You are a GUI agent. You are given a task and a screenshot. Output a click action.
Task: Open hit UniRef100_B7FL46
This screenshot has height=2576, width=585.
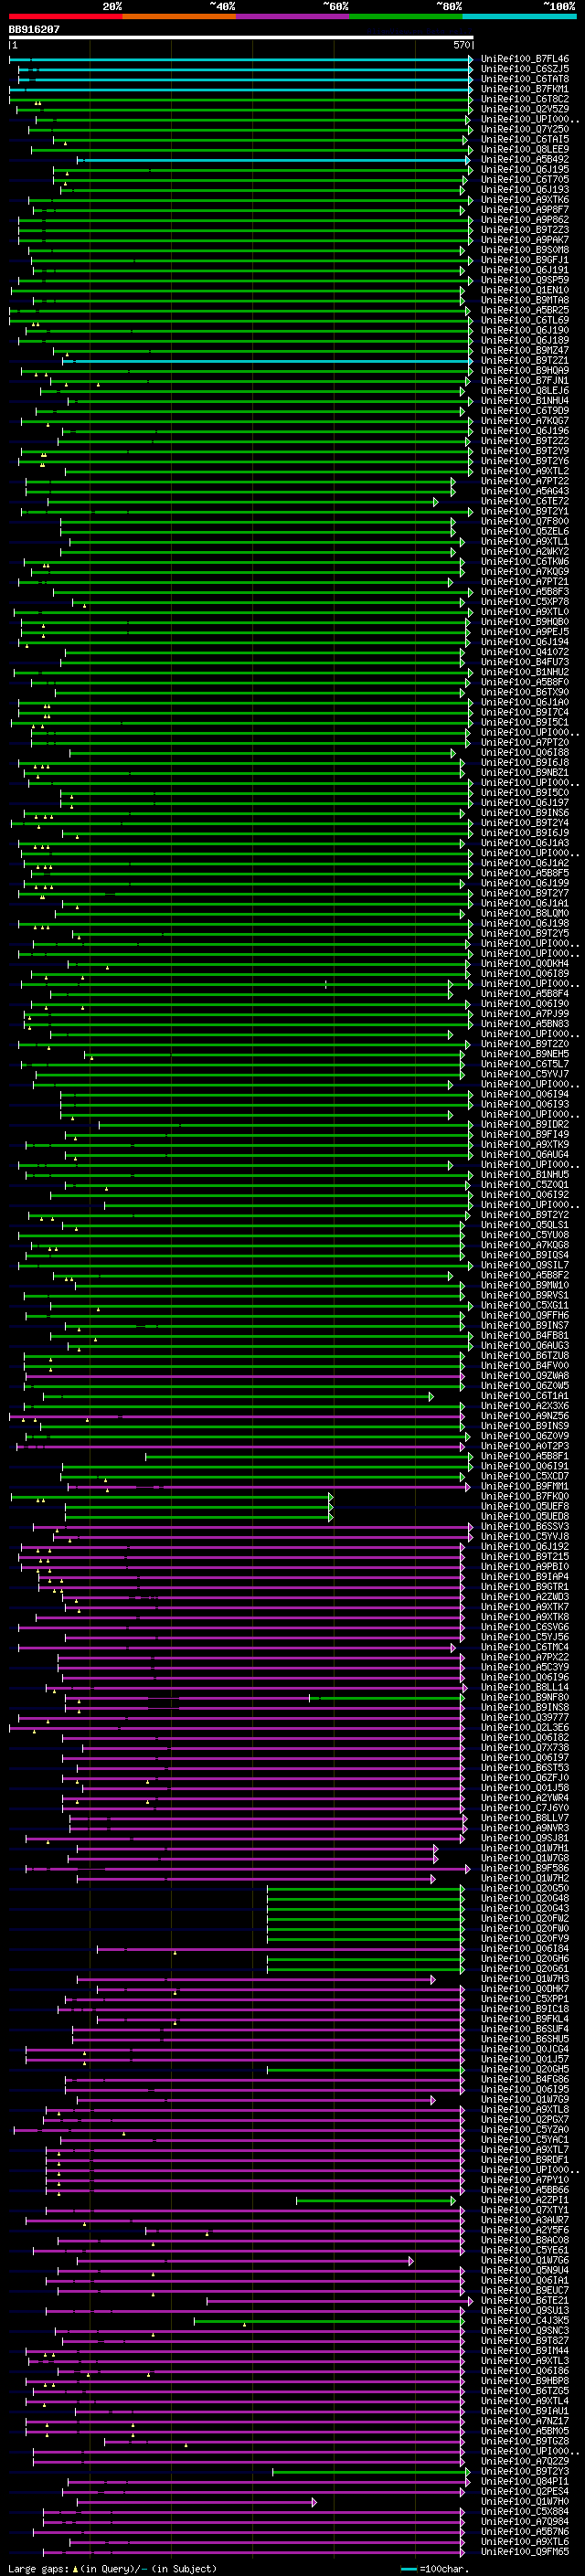point(525,59)
